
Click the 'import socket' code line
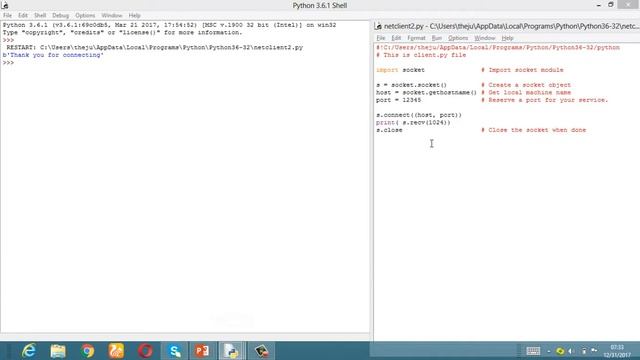pyautogui.click(x=400, y=70)
